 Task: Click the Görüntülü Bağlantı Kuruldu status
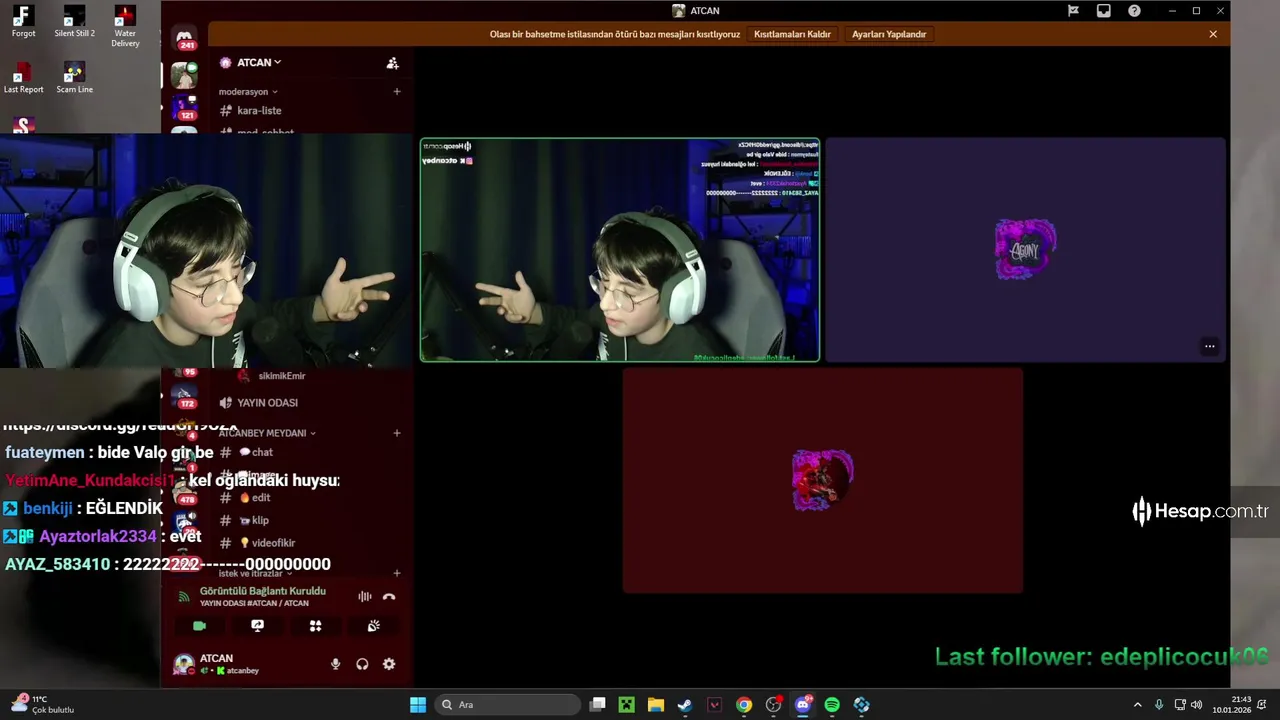point(262,591)
